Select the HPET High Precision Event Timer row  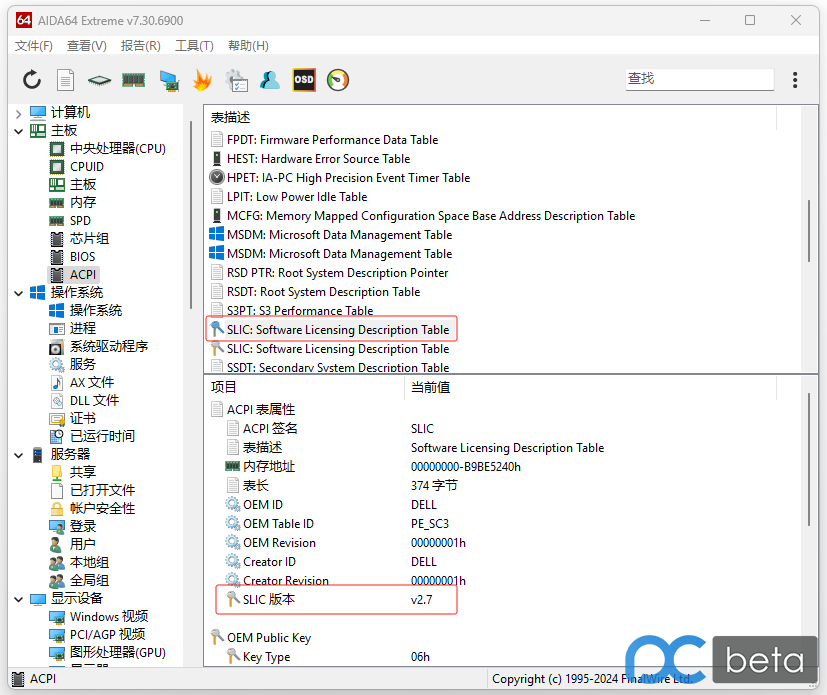pos(340,178)
